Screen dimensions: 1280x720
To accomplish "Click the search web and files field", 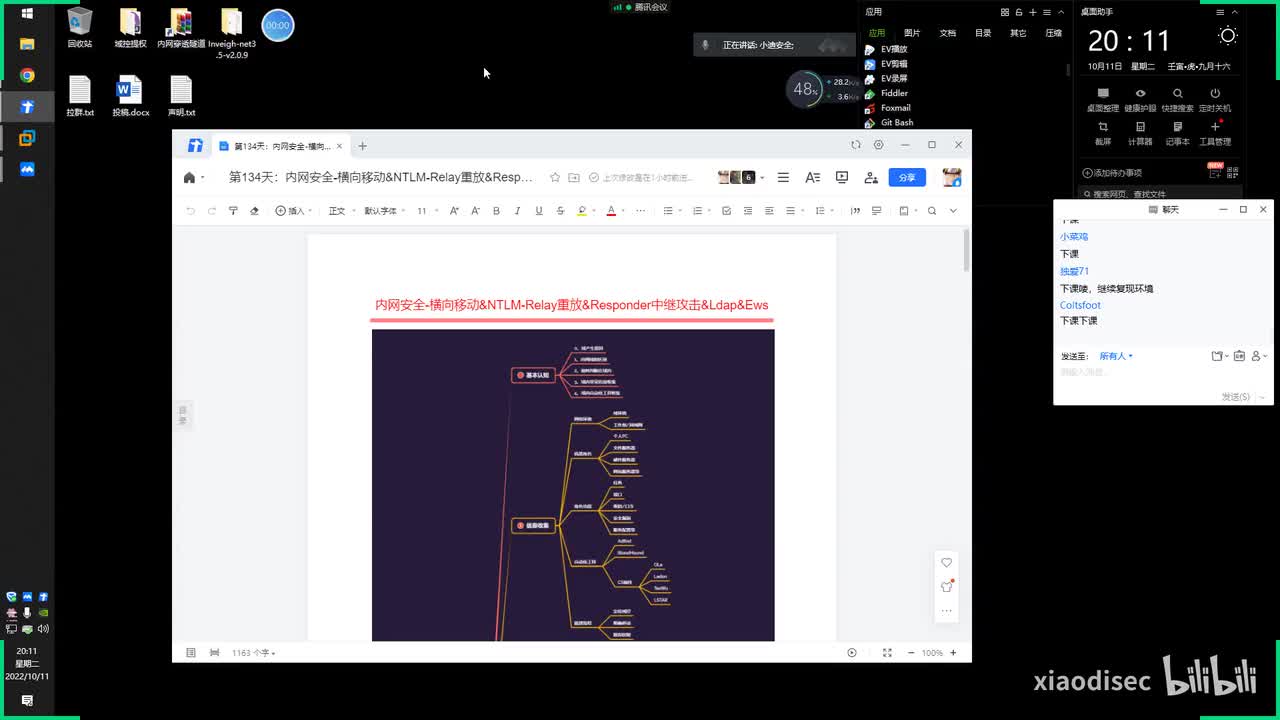I will [x=1162, y=194].
